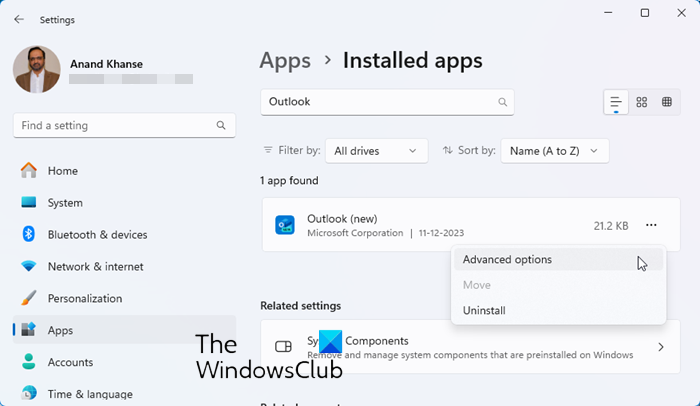Open Network & internet settings
Image resolution: width=700 pixels, height=406 pixels.
pyautogui.click(x=124, y=267)
